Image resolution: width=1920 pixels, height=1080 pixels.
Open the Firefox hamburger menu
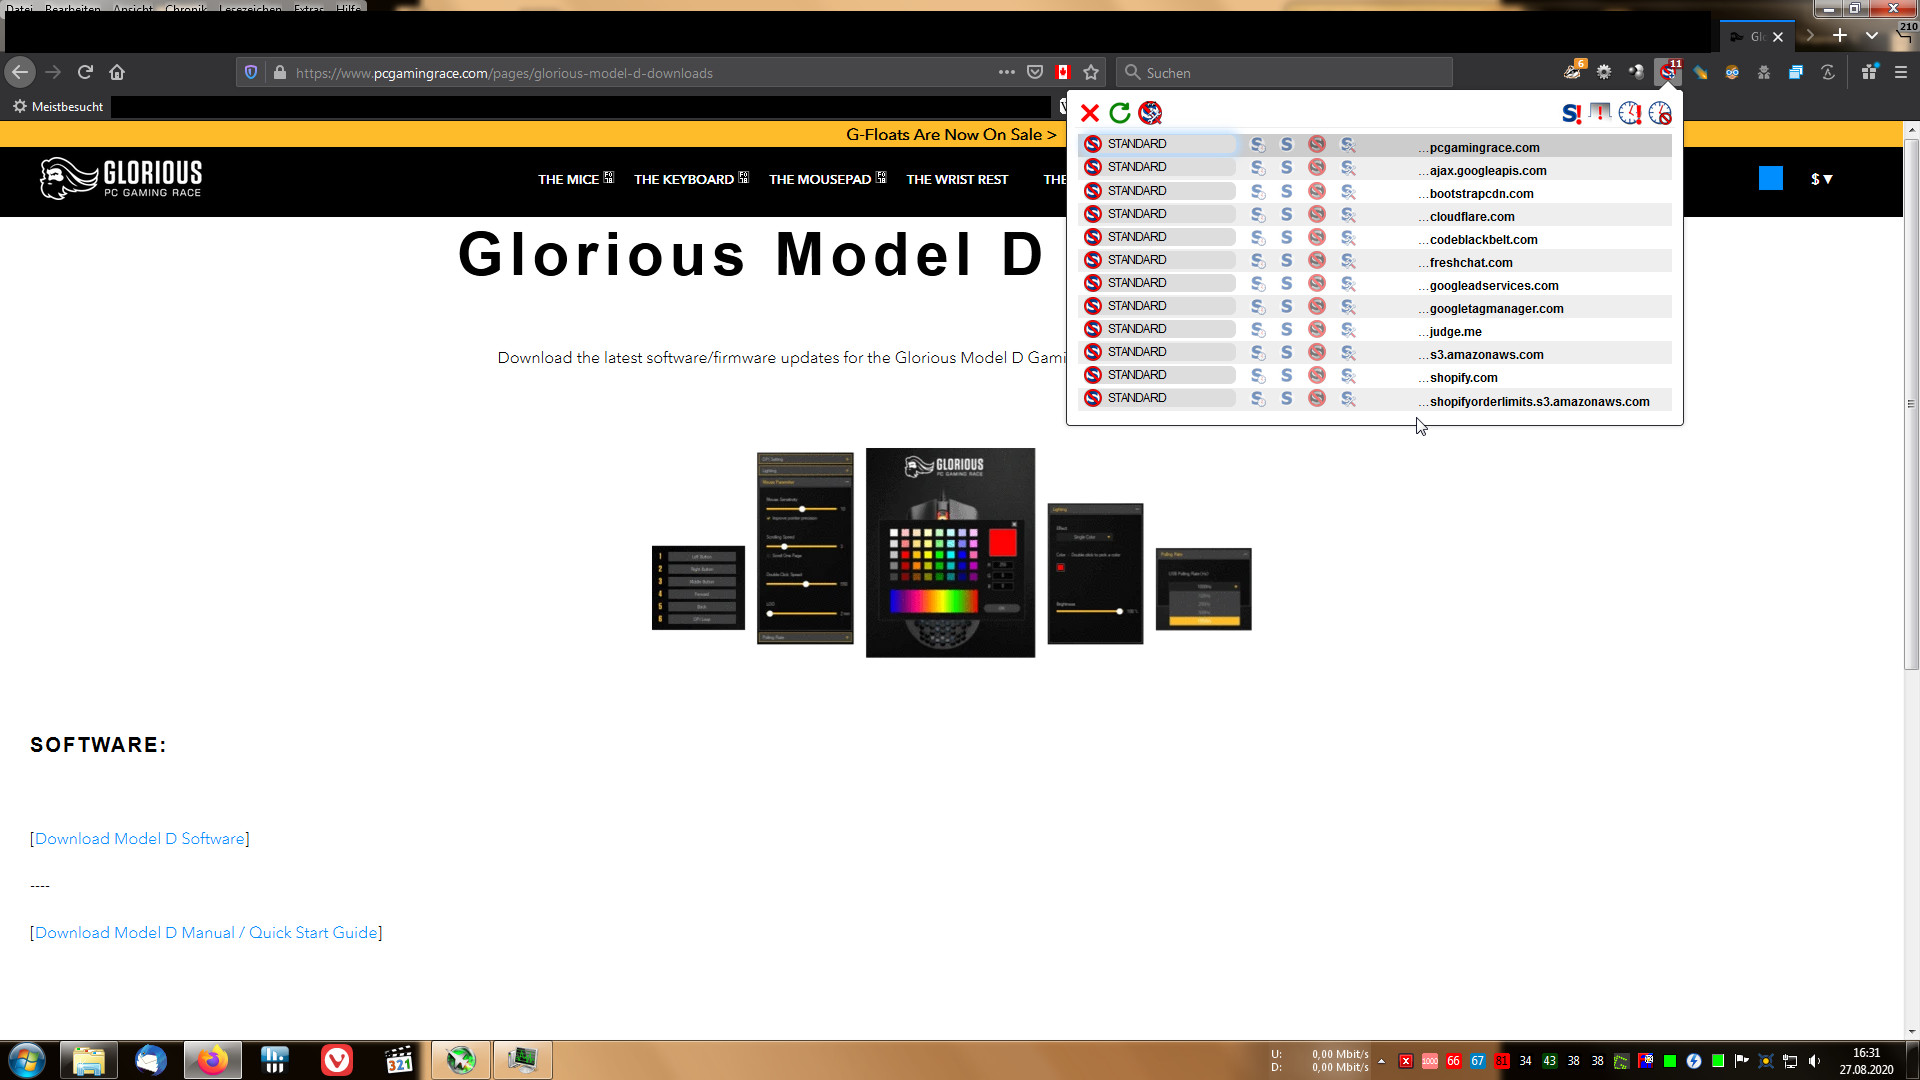point(1901,72)
